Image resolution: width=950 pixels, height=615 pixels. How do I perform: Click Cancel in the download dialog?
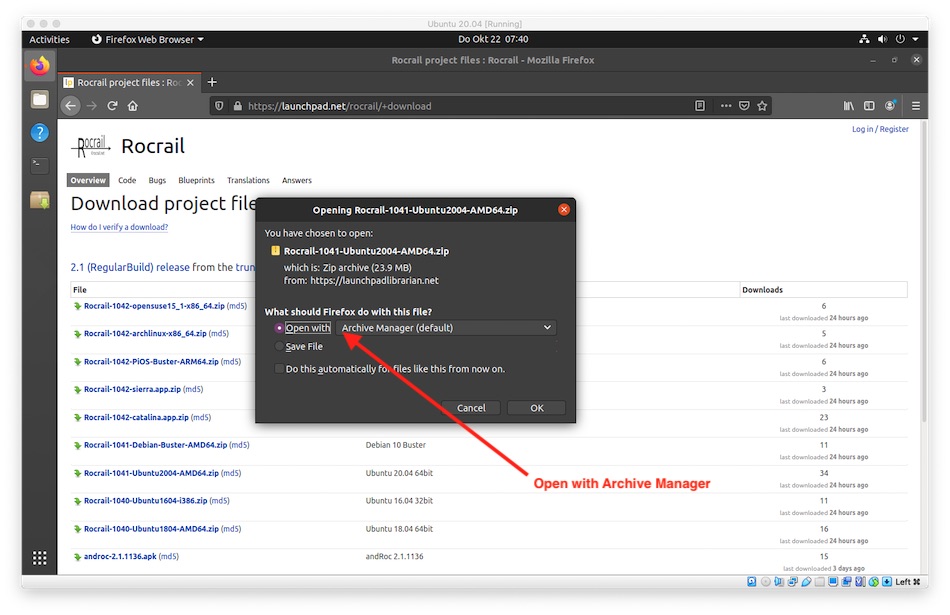click(471, 408)
